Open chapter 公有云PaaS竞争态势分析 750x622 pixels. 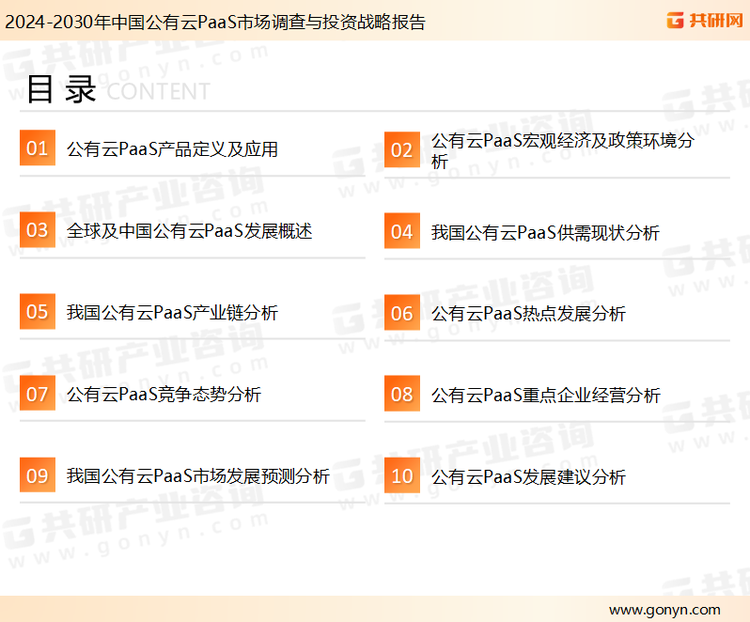[x=164, y=395]
